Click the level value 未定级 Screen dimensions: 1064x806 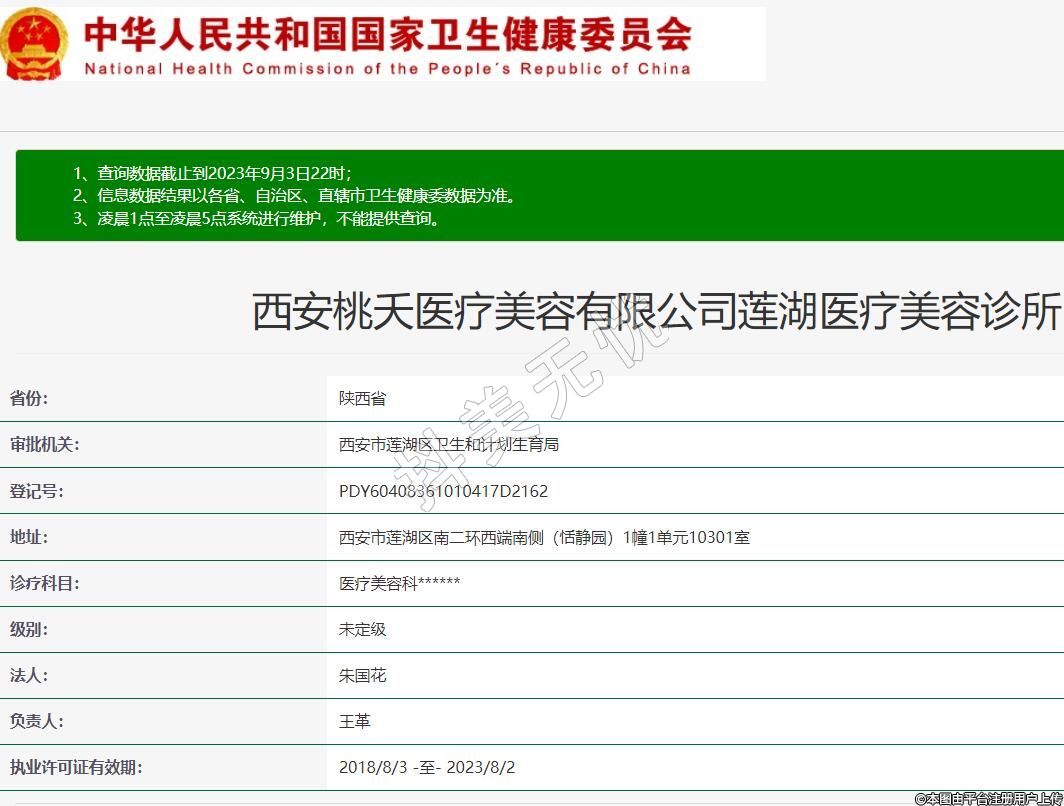click(362, 629)
